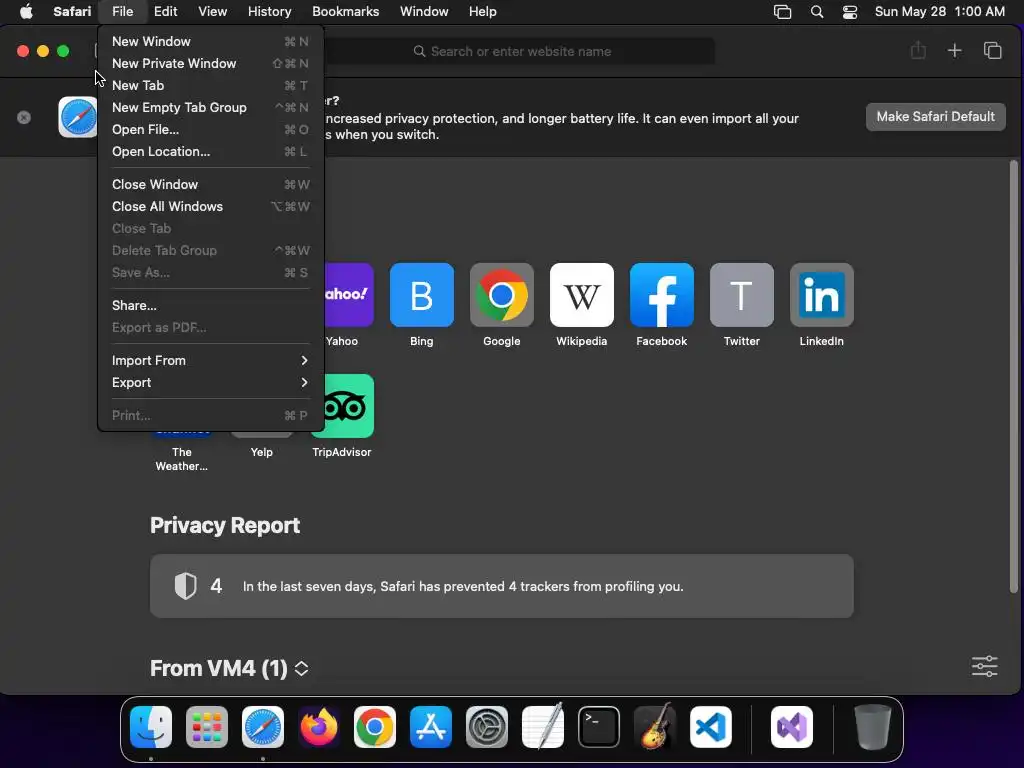The image size is (1024, 768).
Task: Open Control Center in menu bar
Action: [850, 12]
